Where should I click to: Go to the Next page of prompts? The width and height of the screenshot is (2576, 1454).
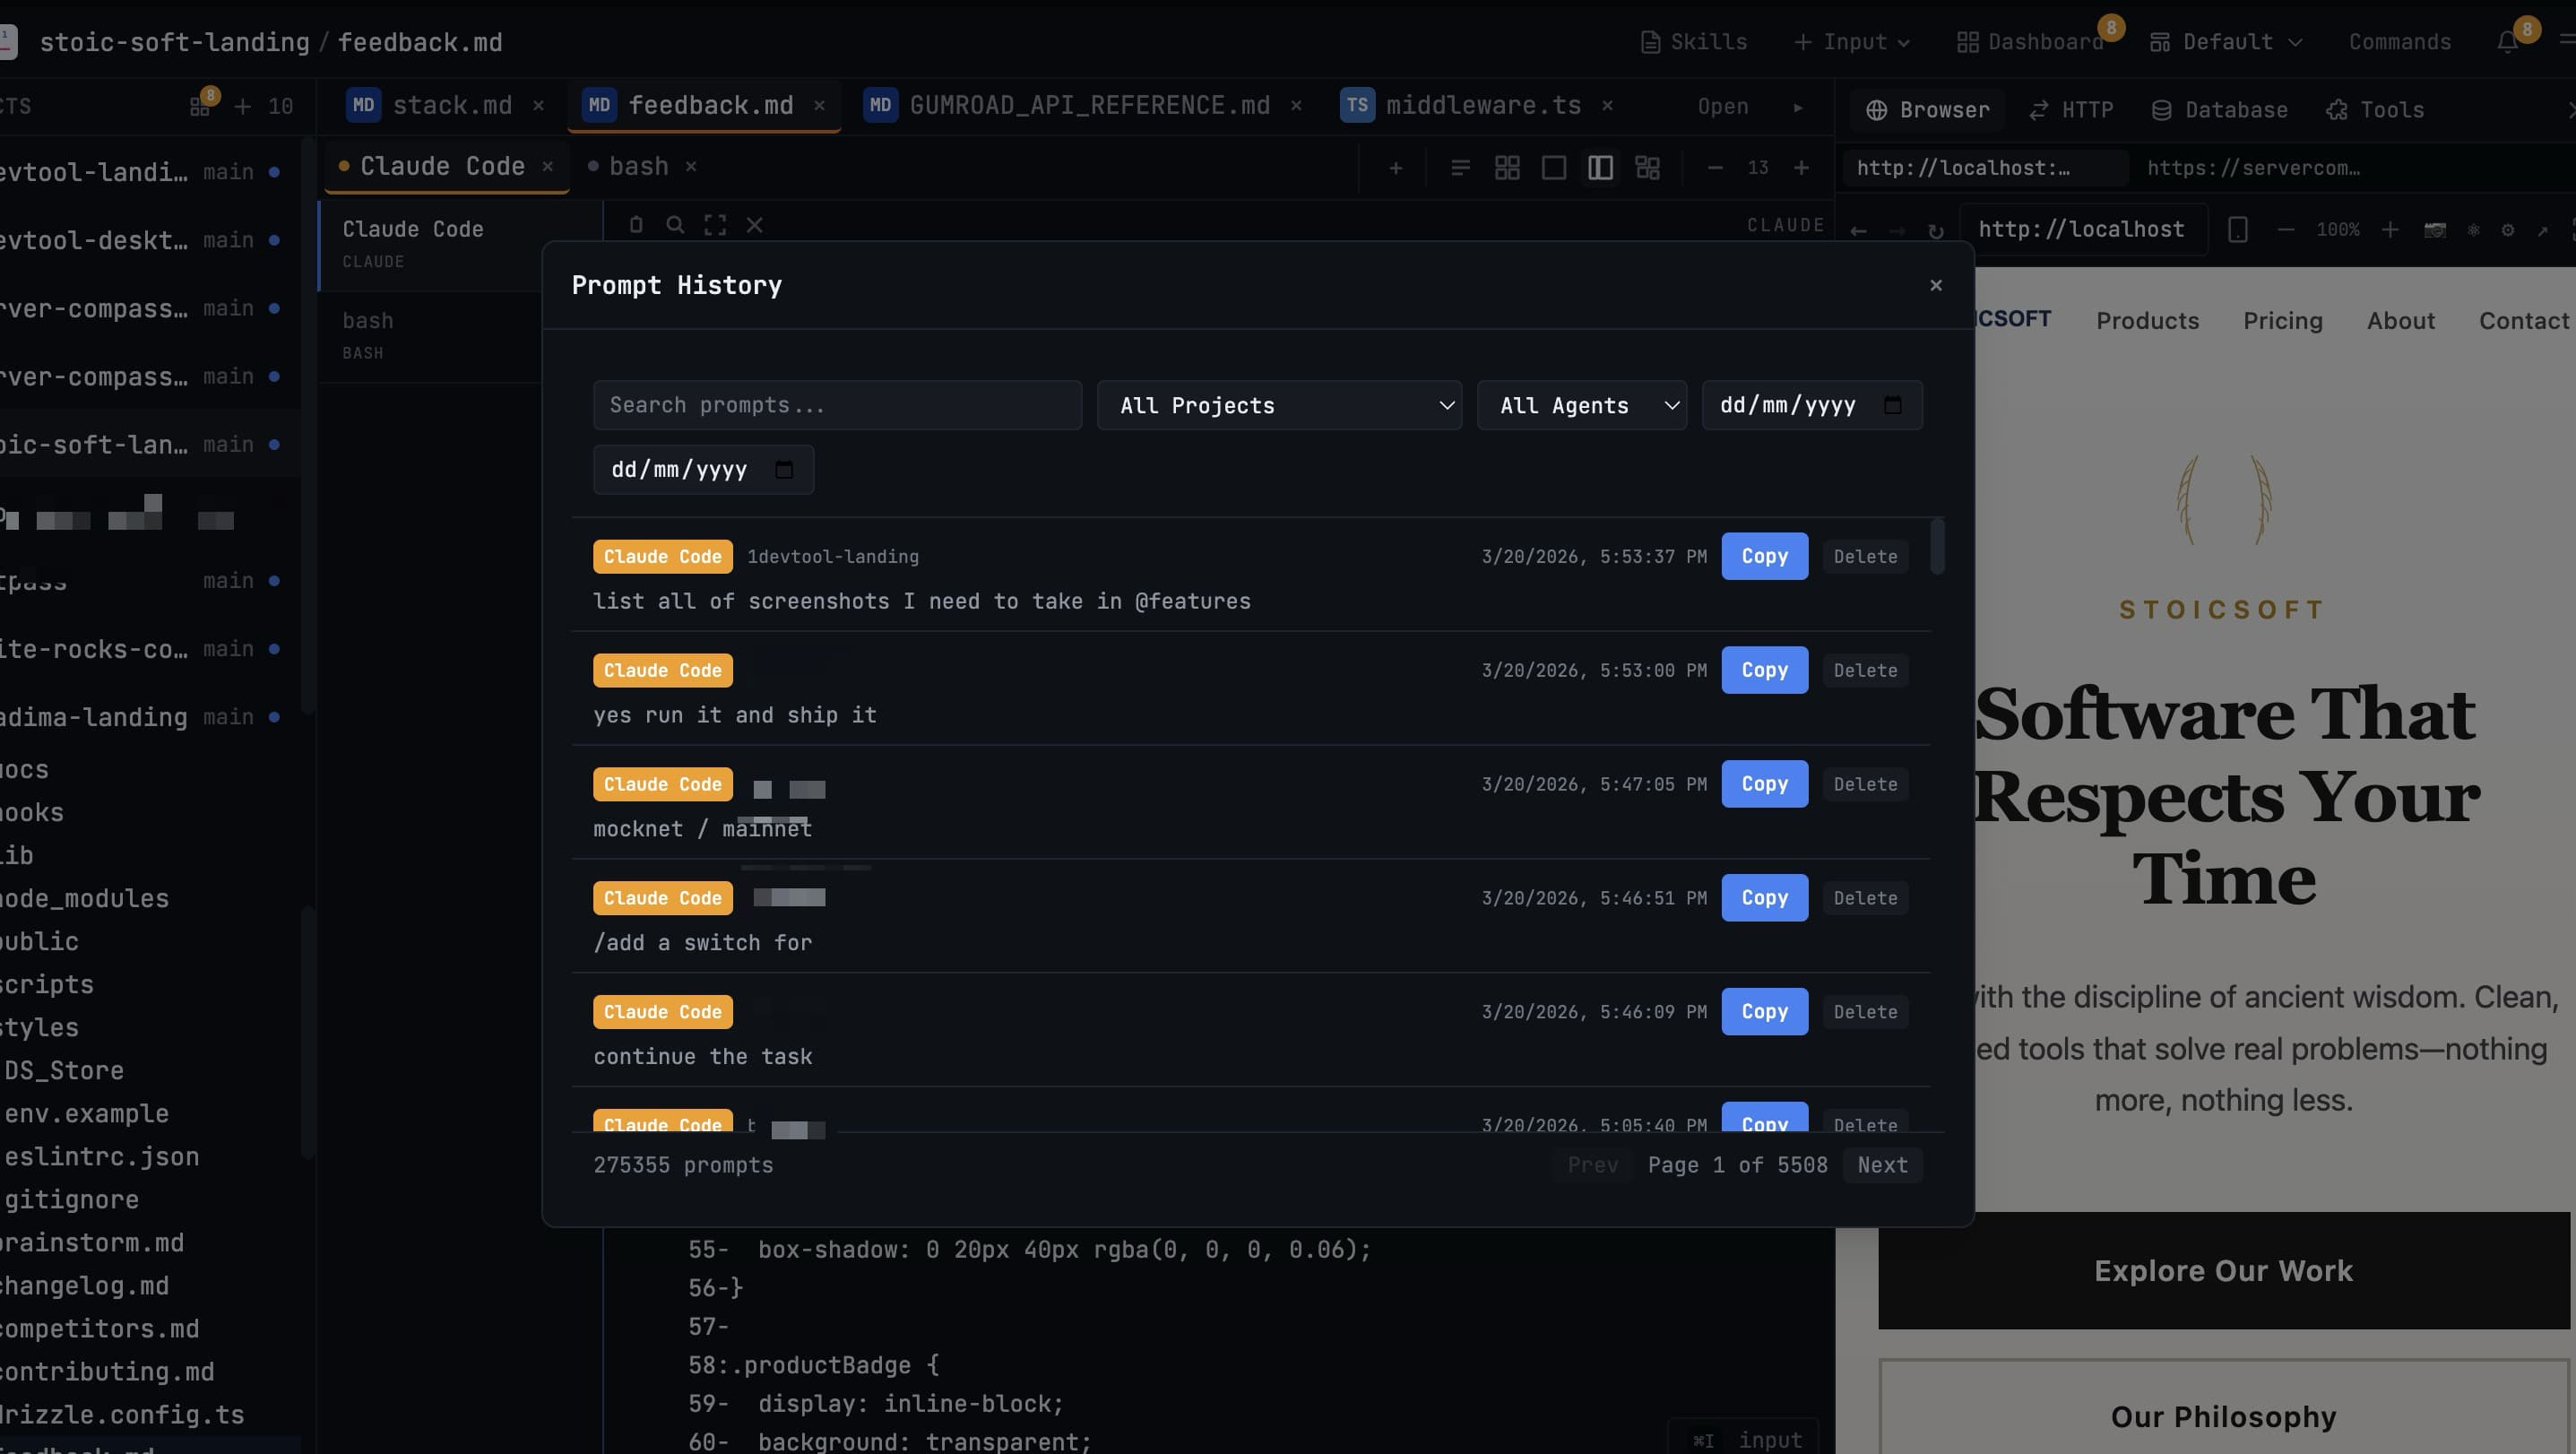pos(1882,1165)
